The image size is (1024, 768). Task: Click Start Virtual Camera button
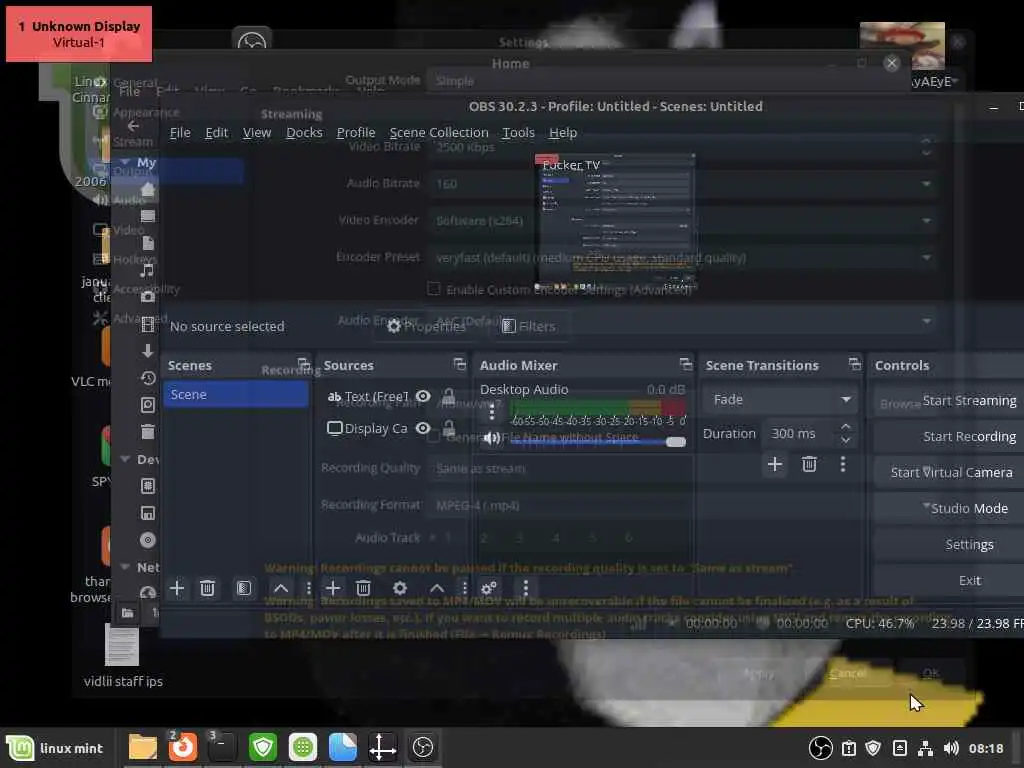pos(952,472)
